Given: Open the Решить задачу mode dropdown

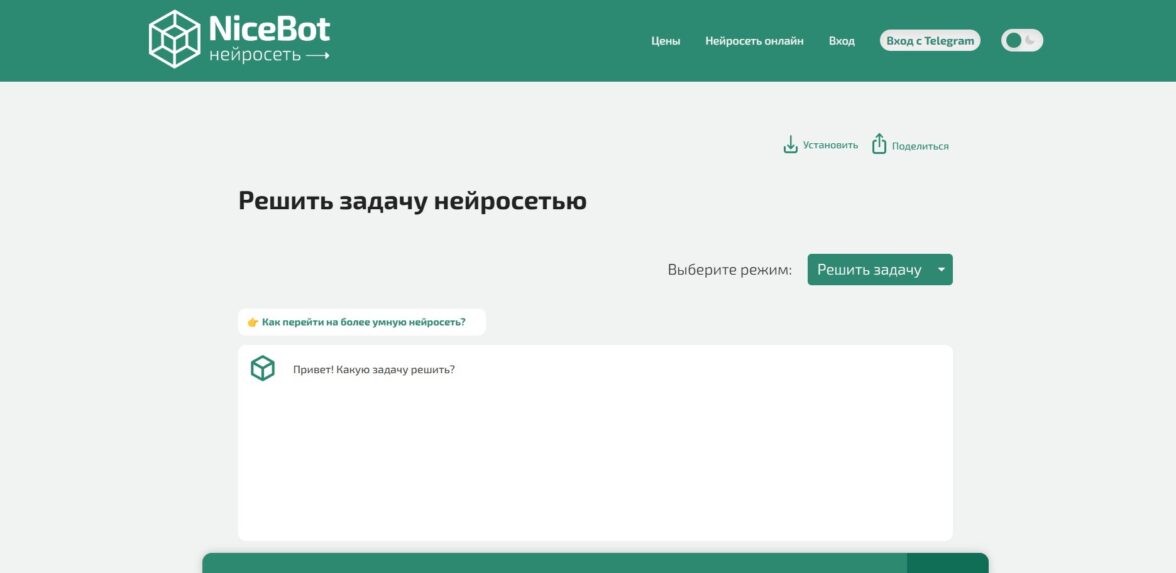Looking at the screenshot, I should pos(880,269).
